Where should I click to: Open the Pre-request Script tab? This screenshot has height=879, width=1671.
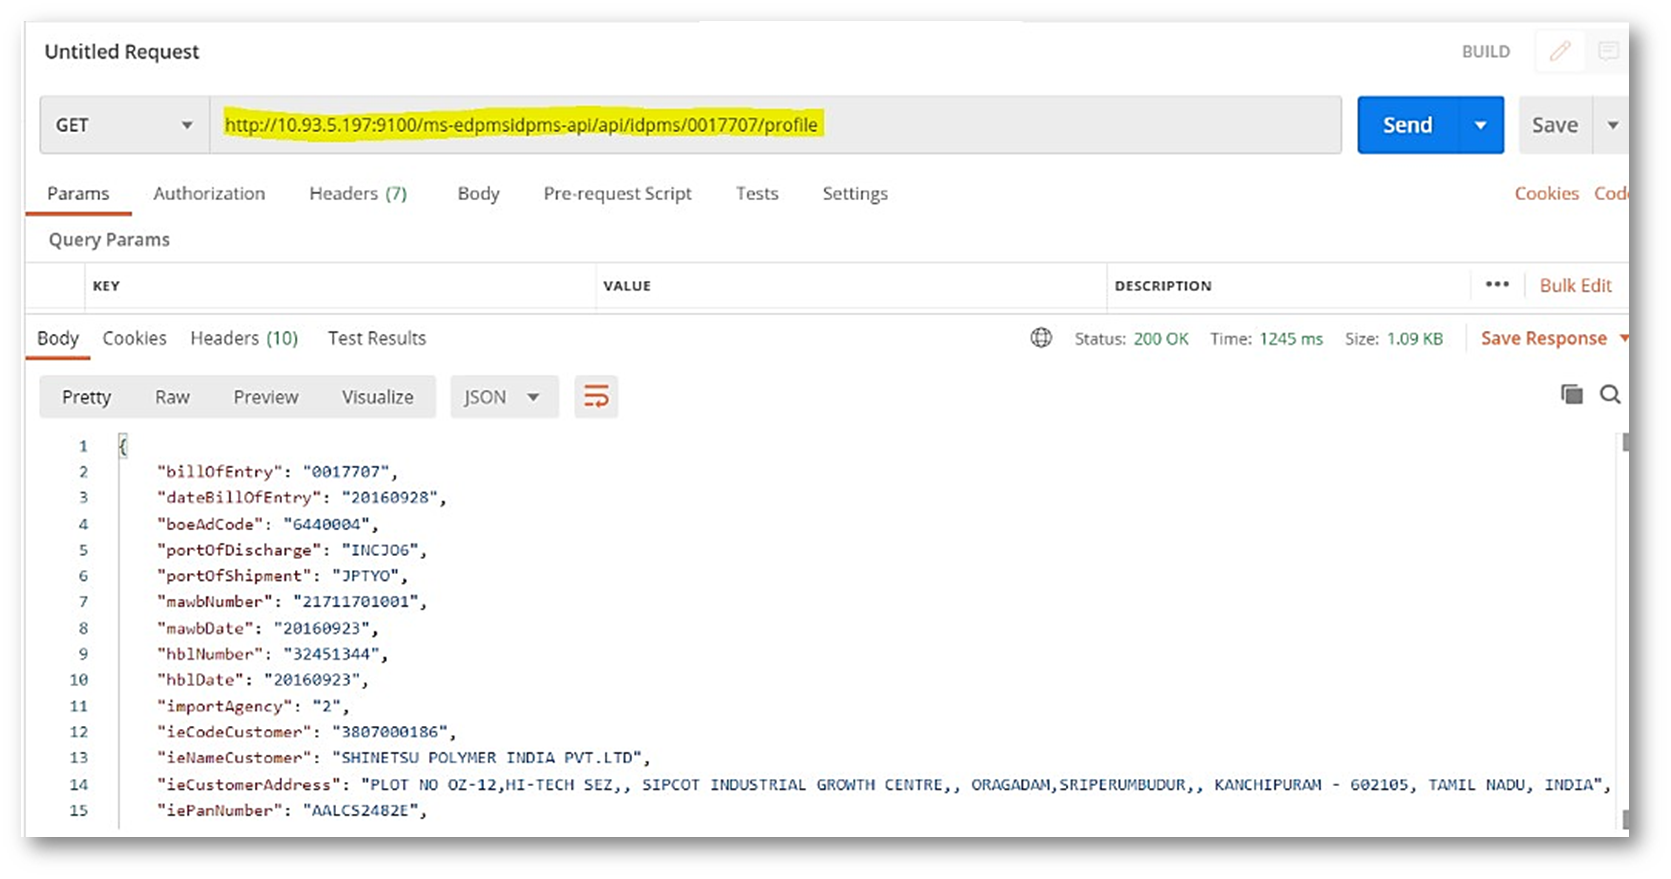pos(617,193)
